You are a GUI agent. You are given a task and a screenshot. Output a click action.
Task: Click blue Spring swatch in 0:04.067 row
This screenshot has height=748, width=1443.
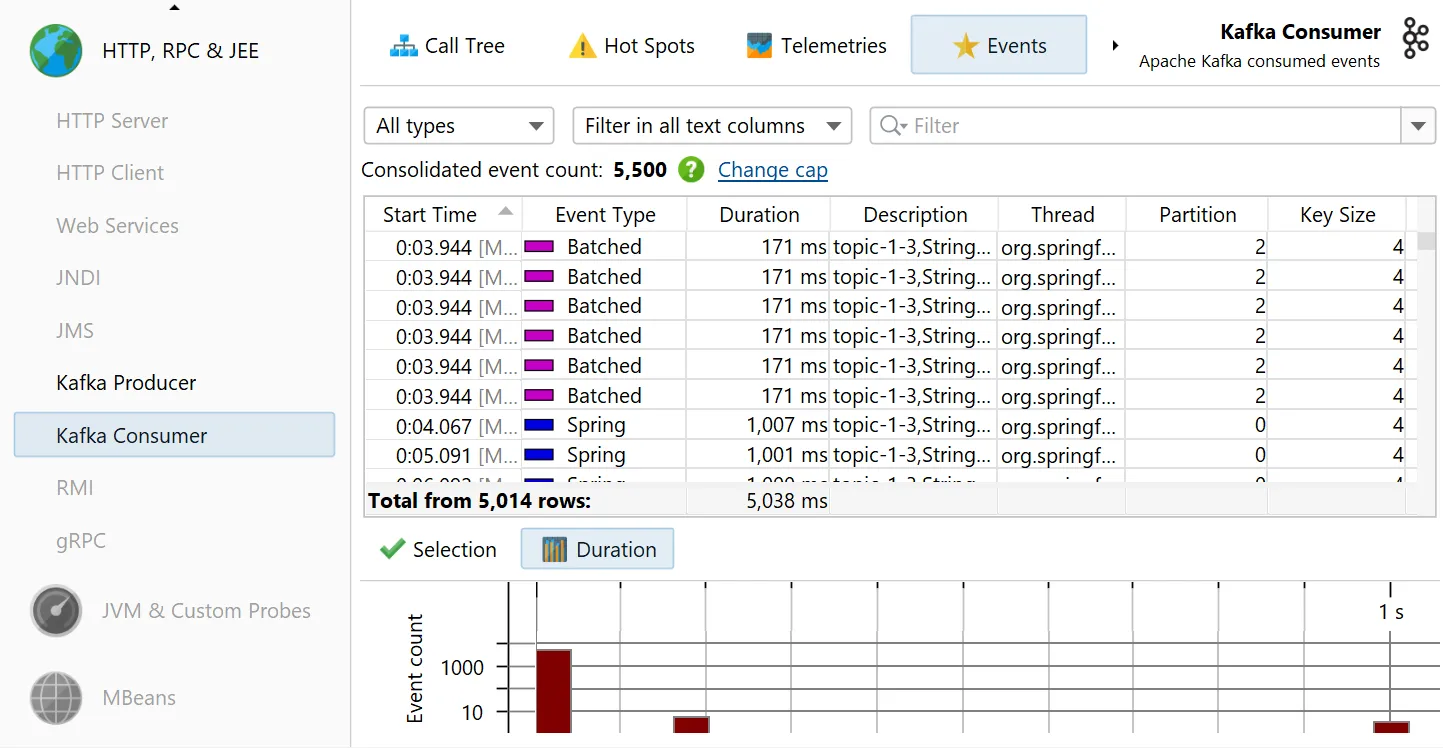pos(539,425)
